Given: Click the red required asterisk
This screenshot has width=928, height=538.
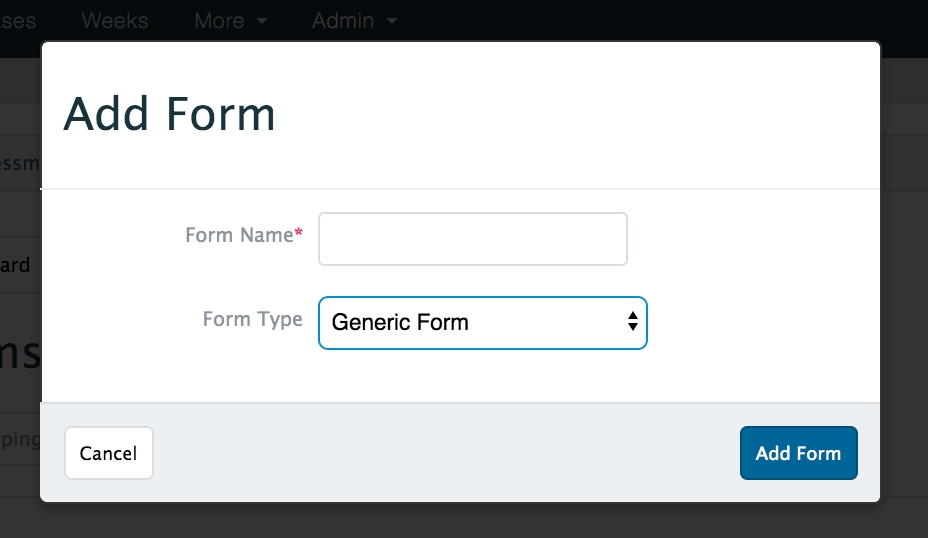Looking at the screenshot, I should (298, 234).
